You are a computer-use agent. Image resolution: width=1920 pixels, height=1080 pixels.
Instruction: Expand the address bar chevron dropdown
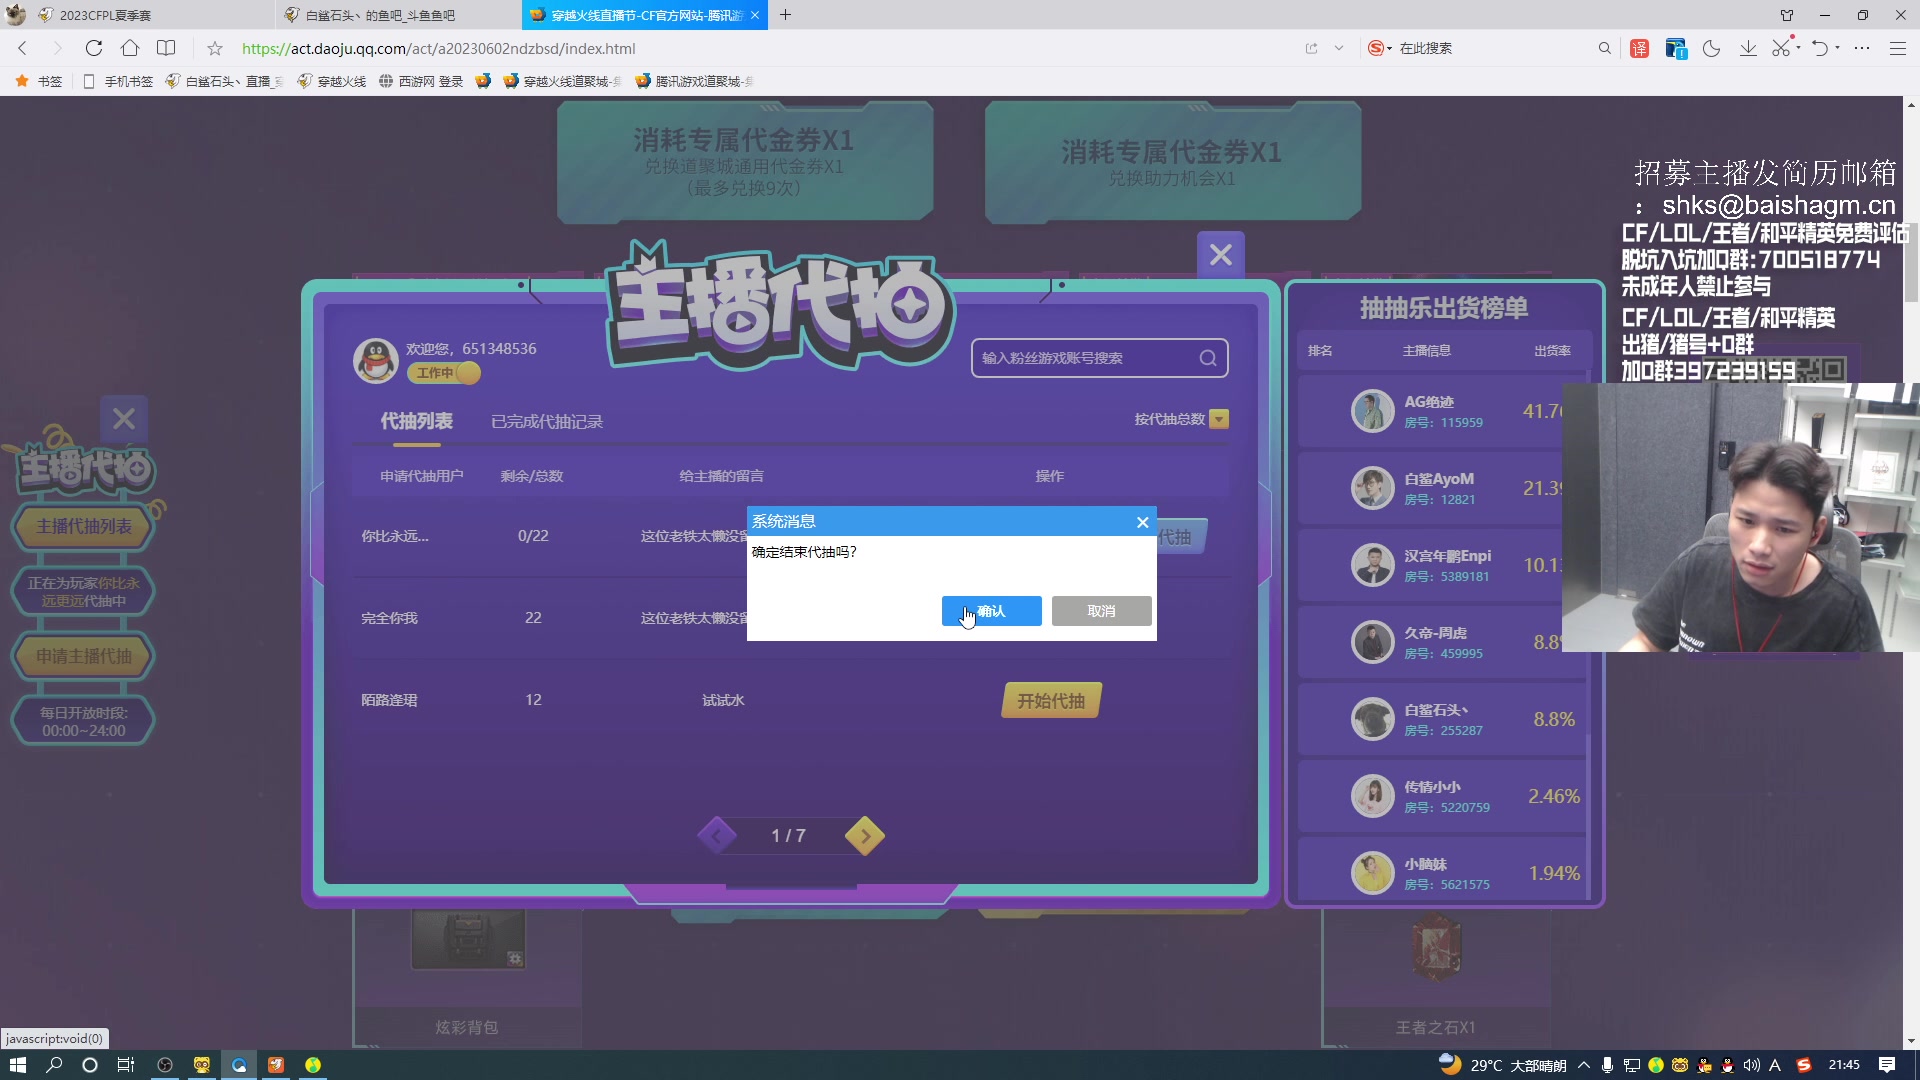[1338, 48]
